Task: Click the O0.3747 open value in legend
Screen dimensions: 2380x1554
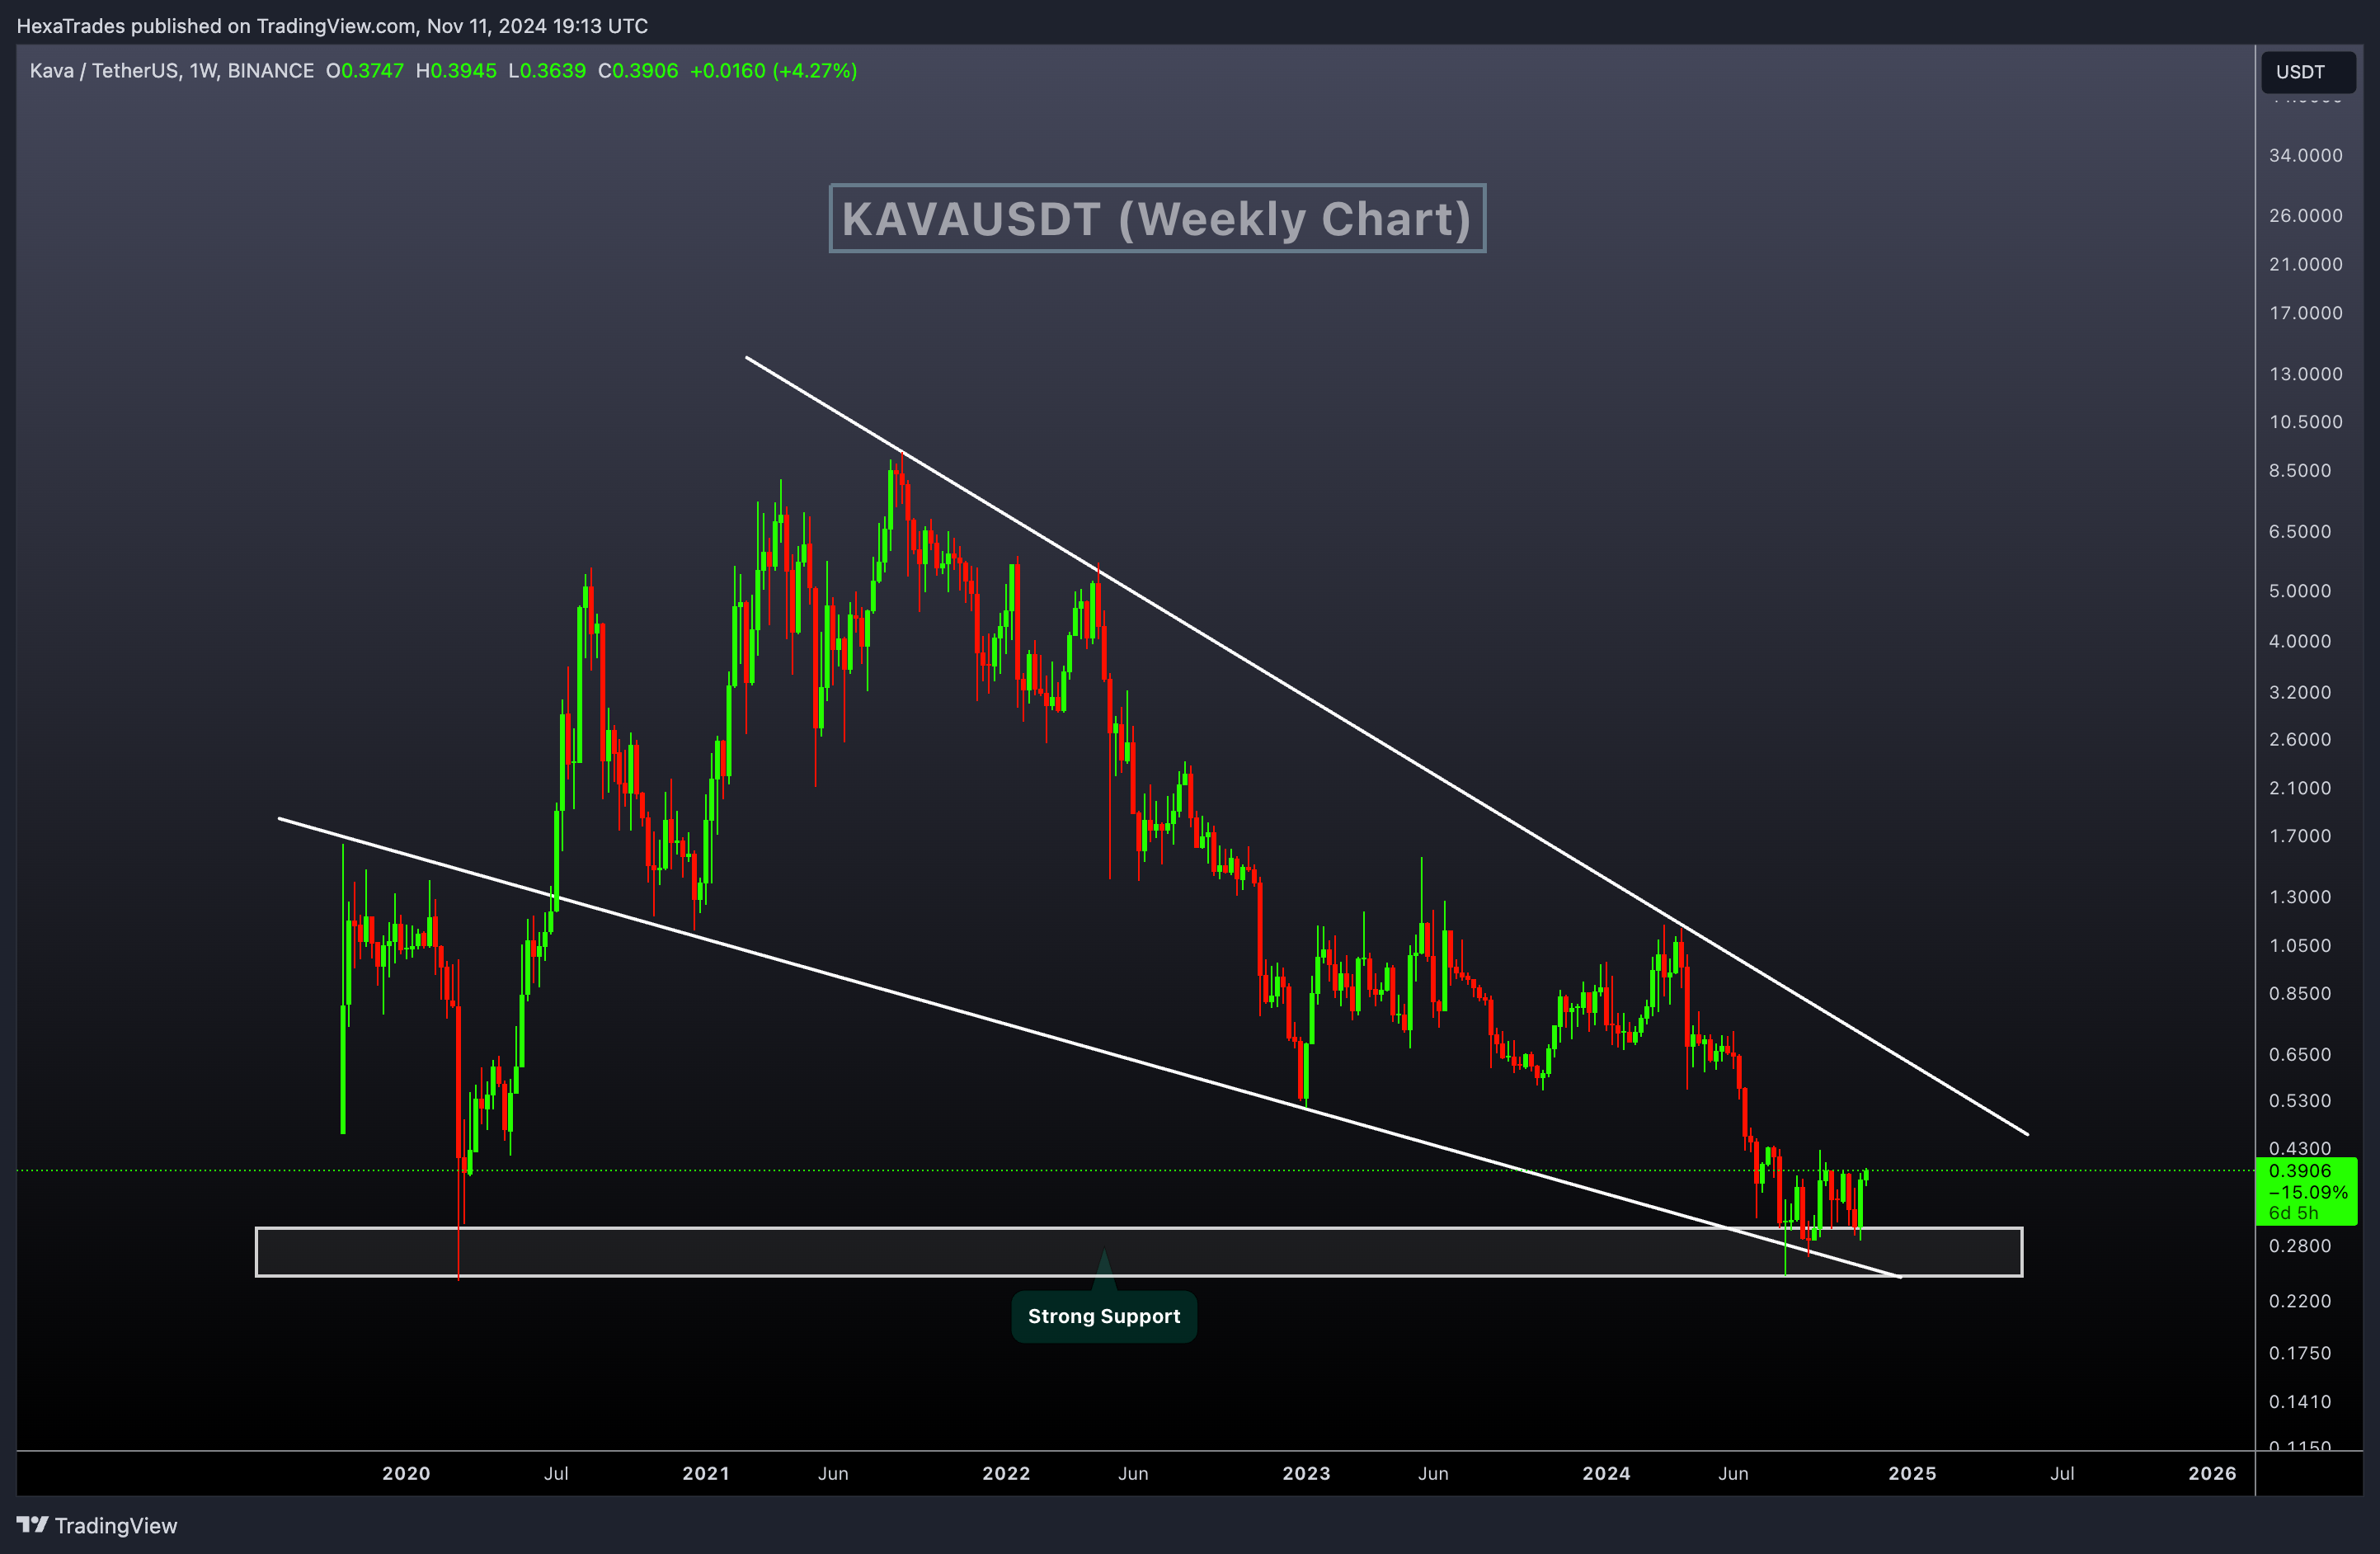Action: pyautogui.click(x=365, y=71)
